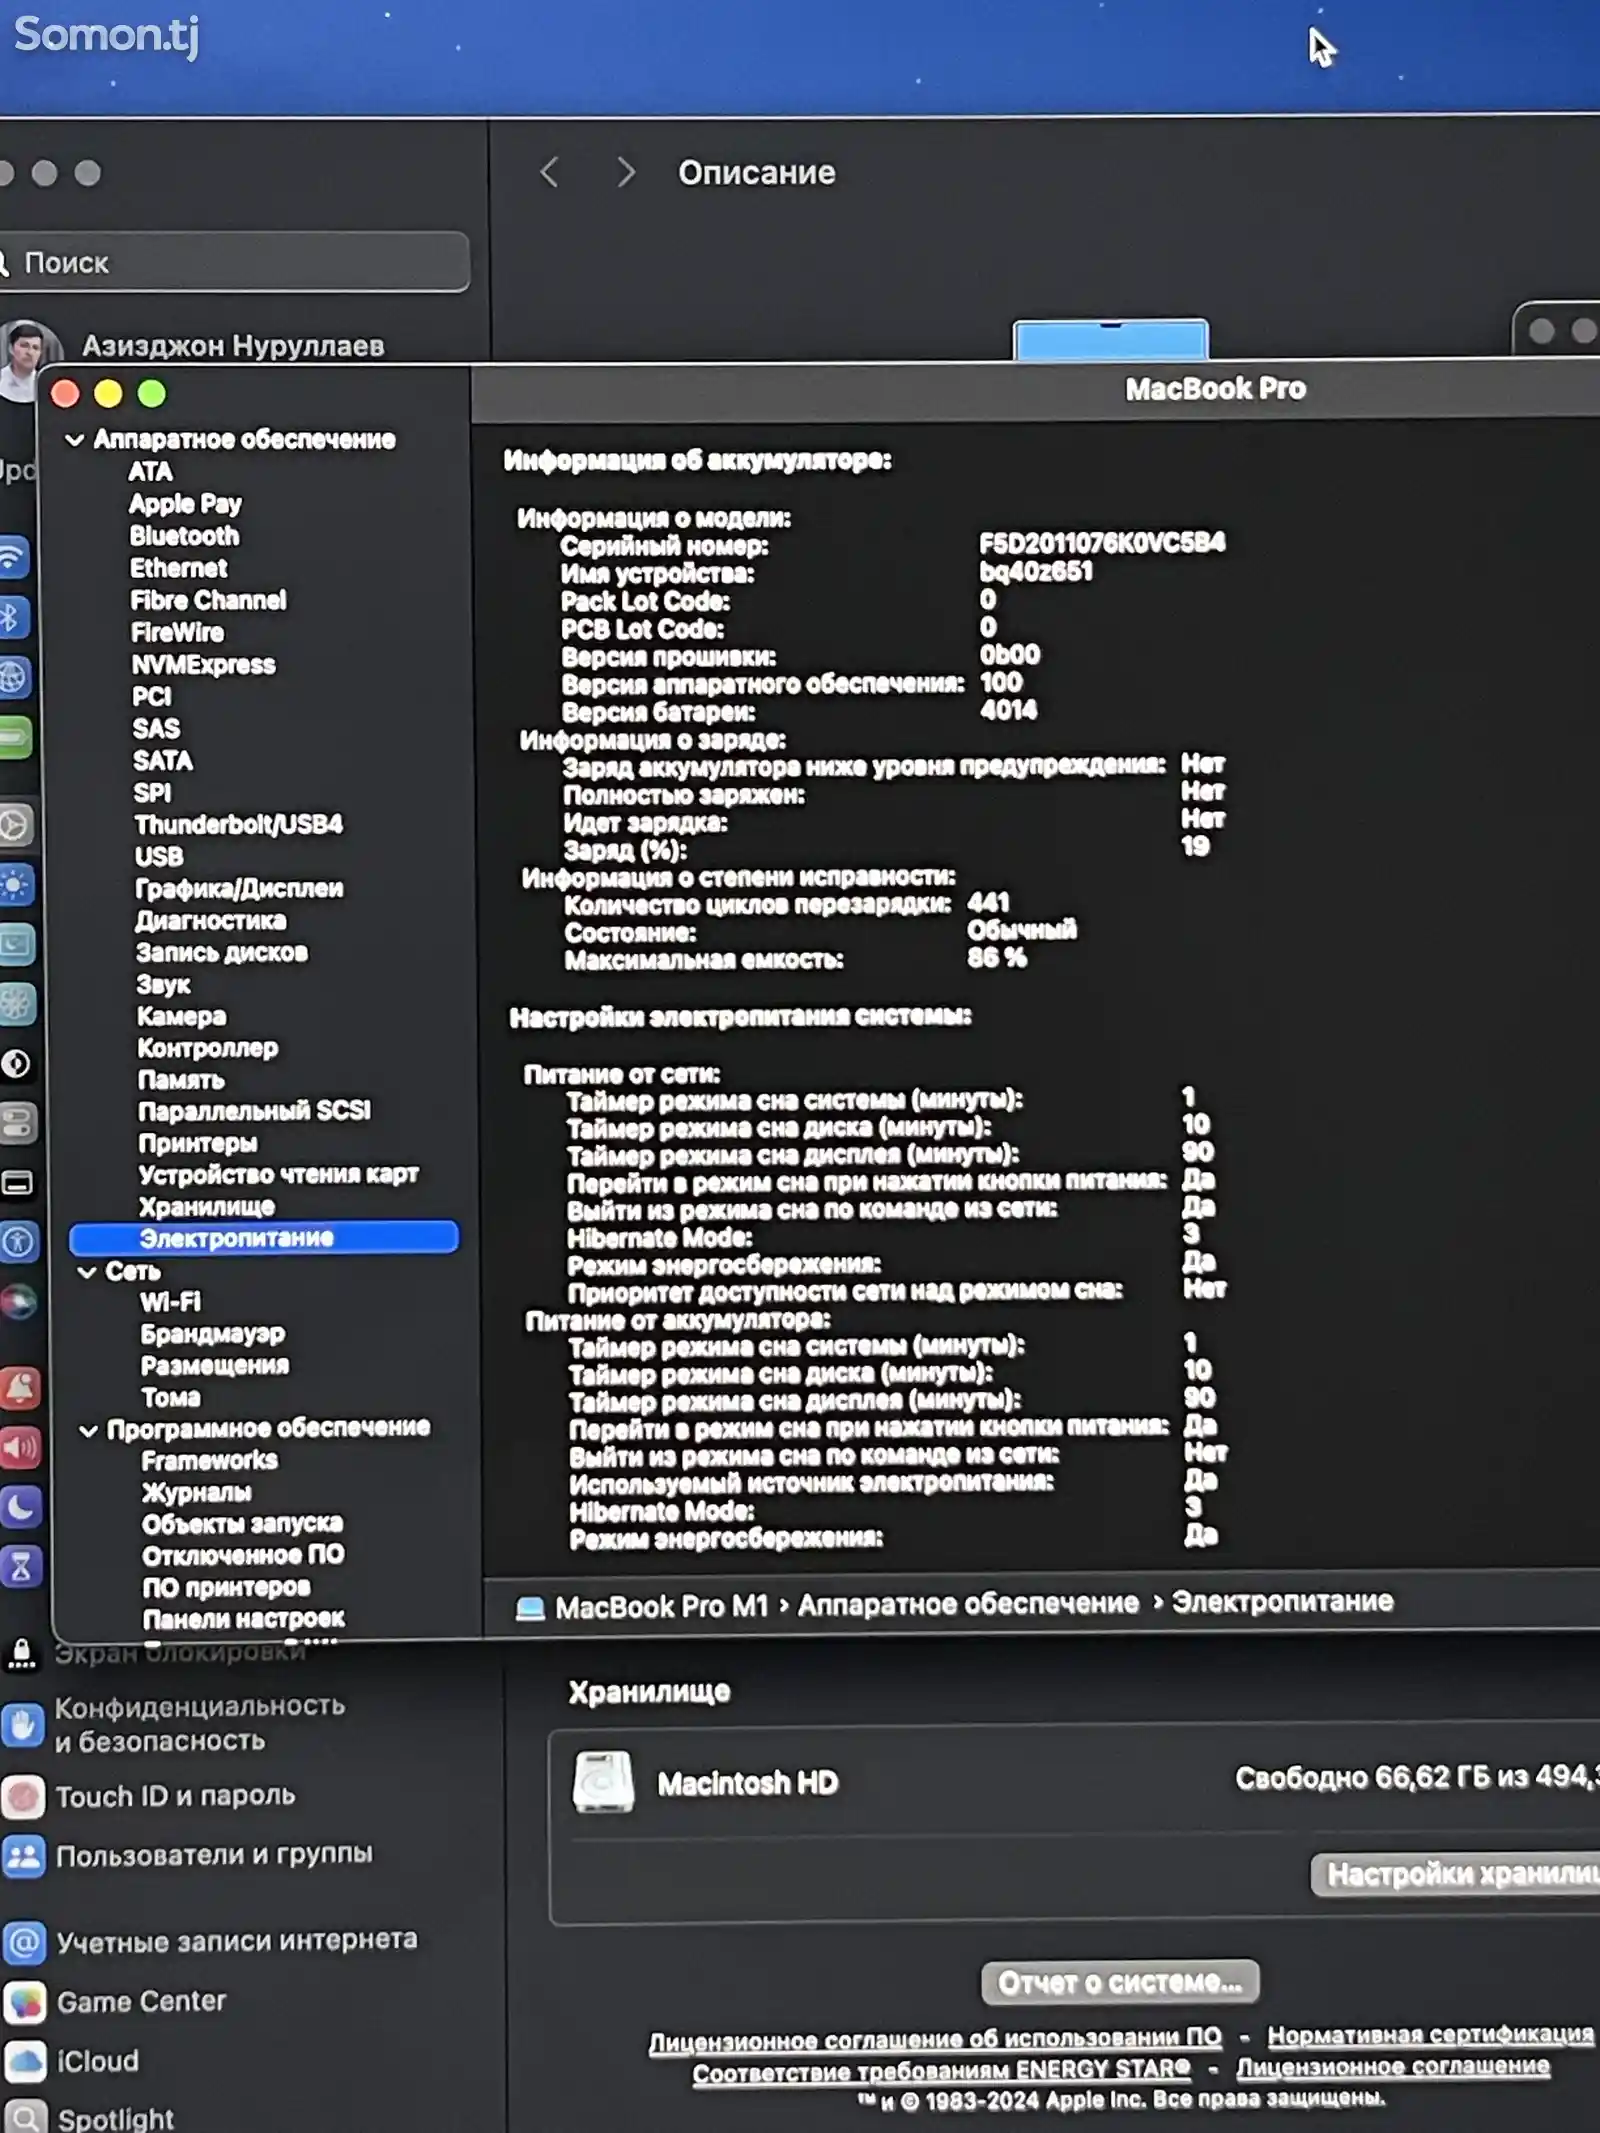The image size is (1600, 2133).
Task: Select SATA entry
Action: (x=163, y=761)
